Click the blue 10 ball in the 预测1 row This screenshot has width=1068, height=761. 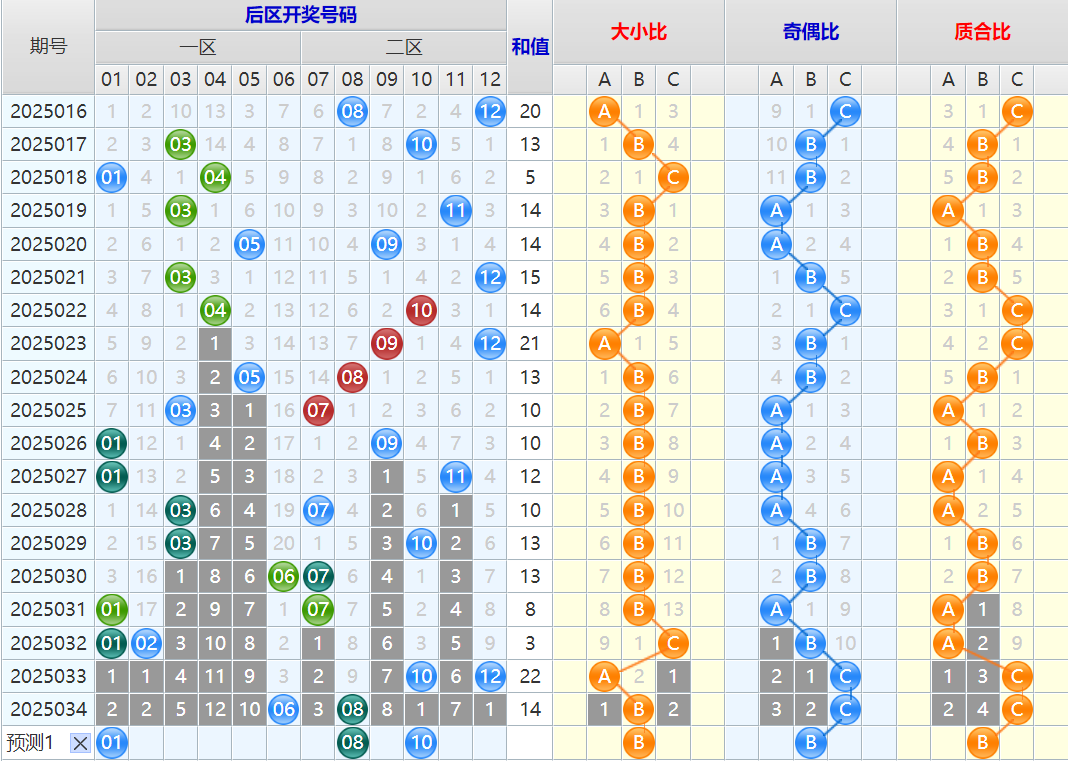[421, 743]
